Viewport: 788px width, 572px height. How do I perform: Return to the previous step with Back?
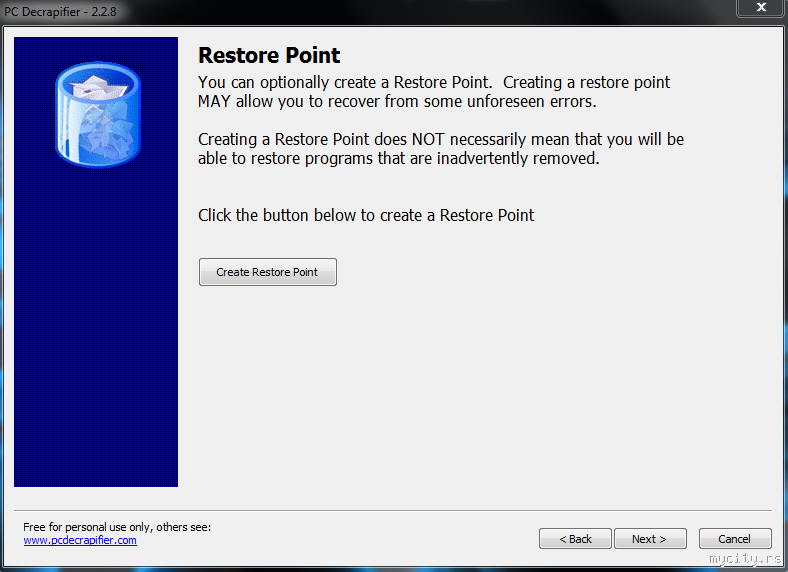pos(575,539)
